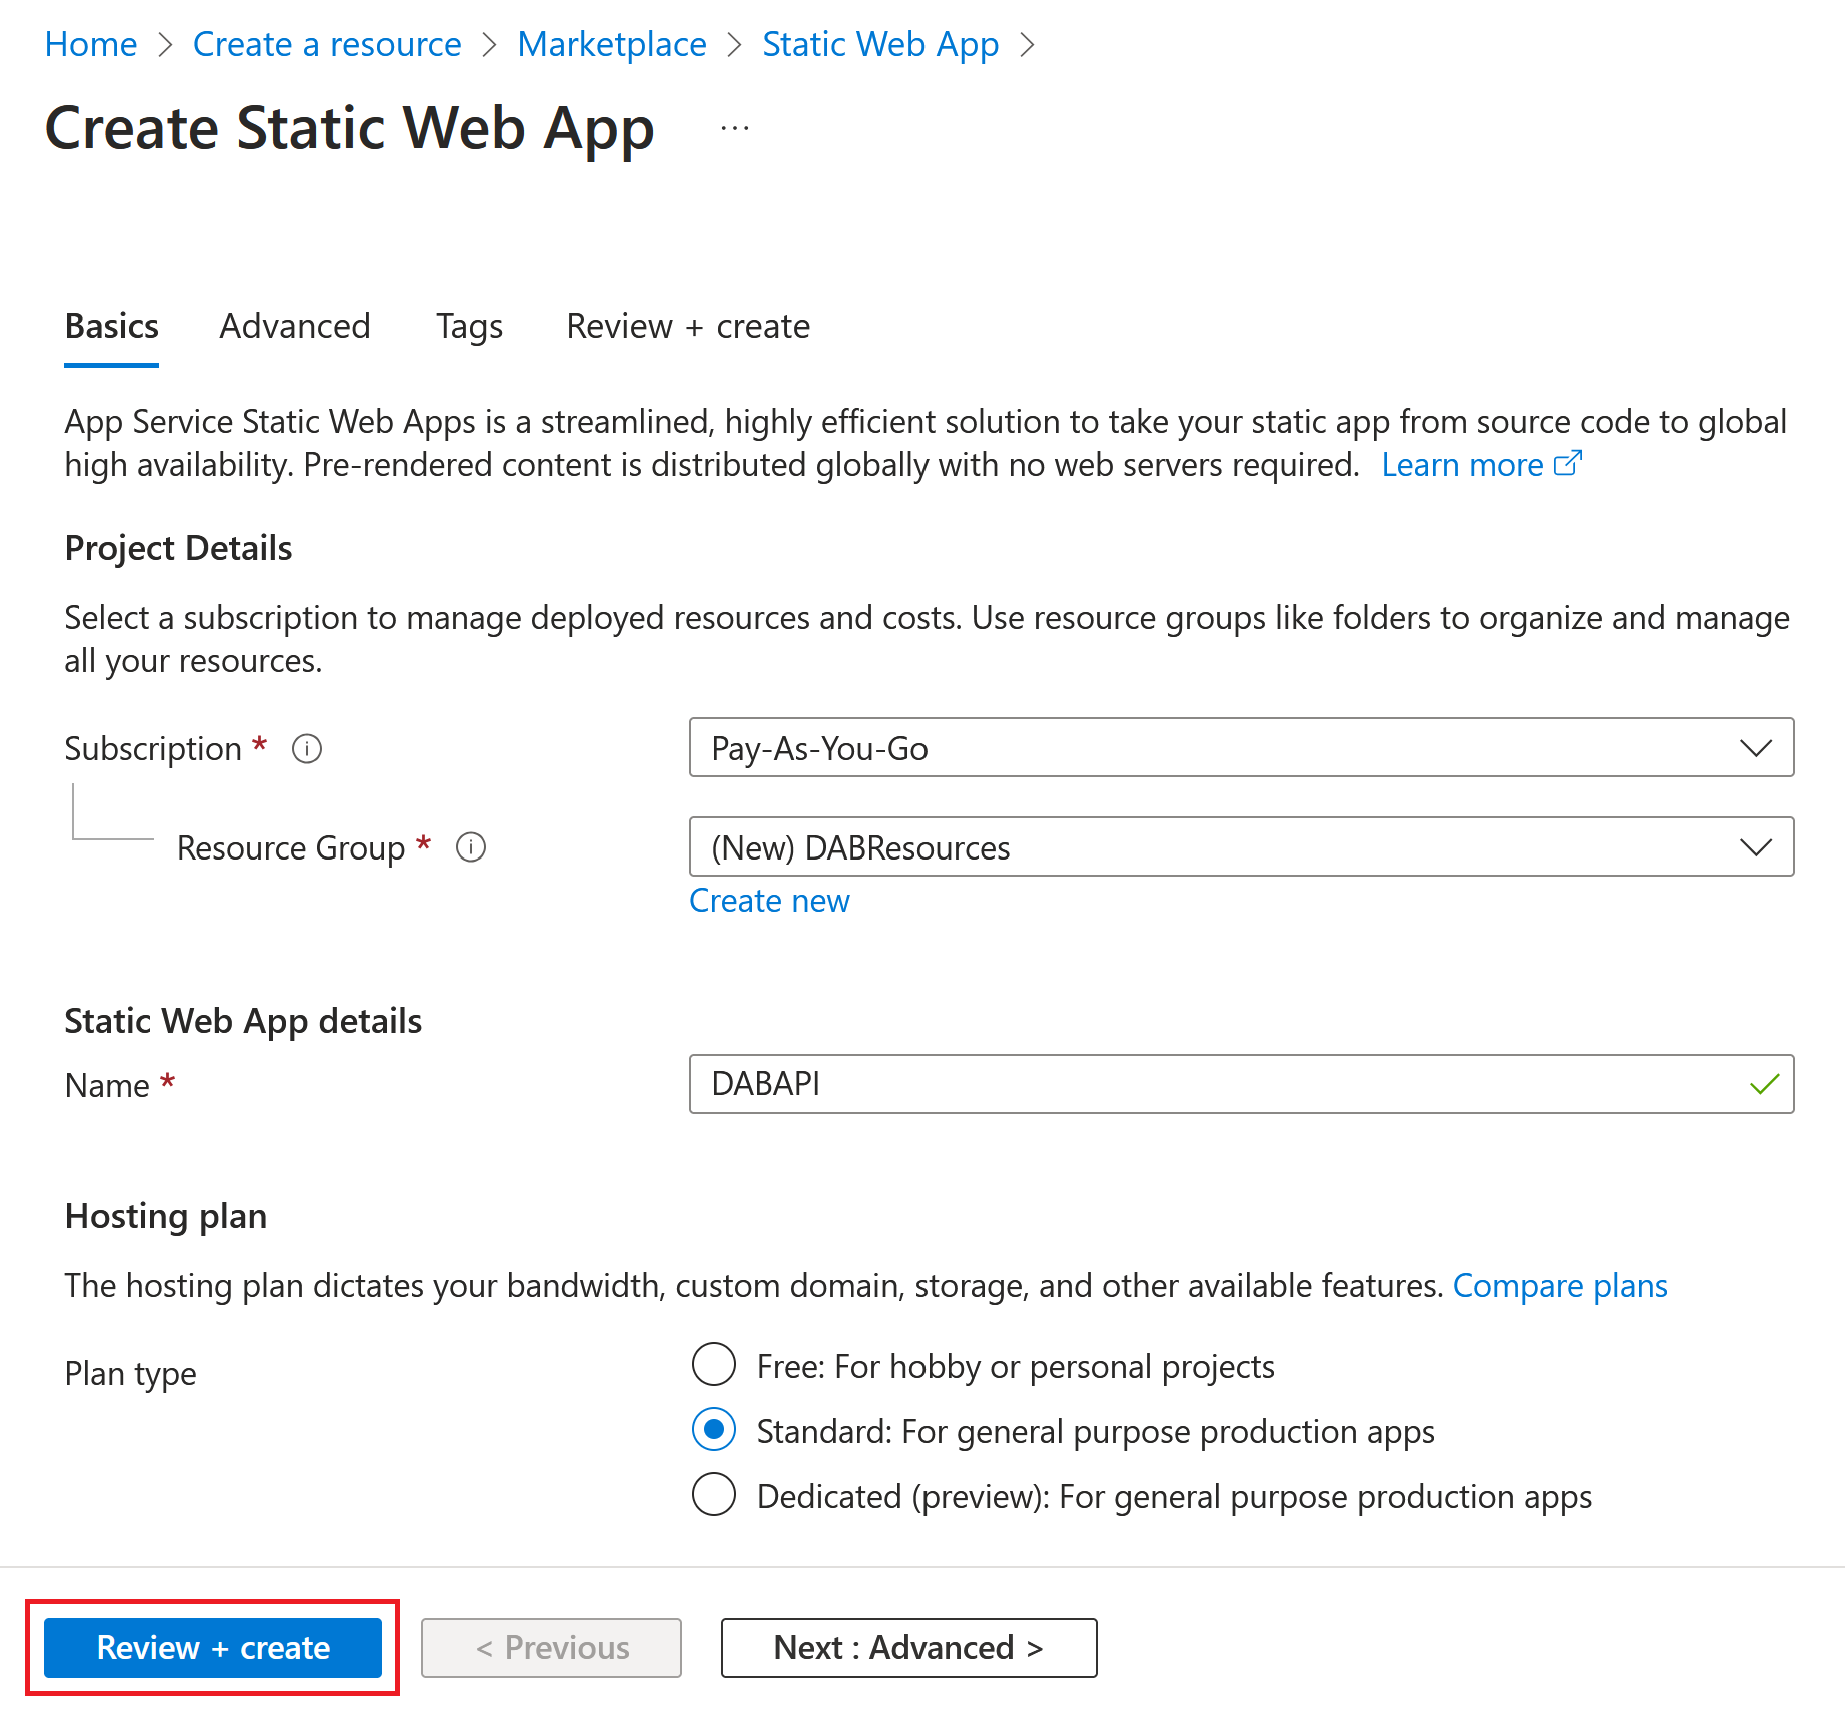
Task: Click the Create new resource group link
Action: [769, 901]
